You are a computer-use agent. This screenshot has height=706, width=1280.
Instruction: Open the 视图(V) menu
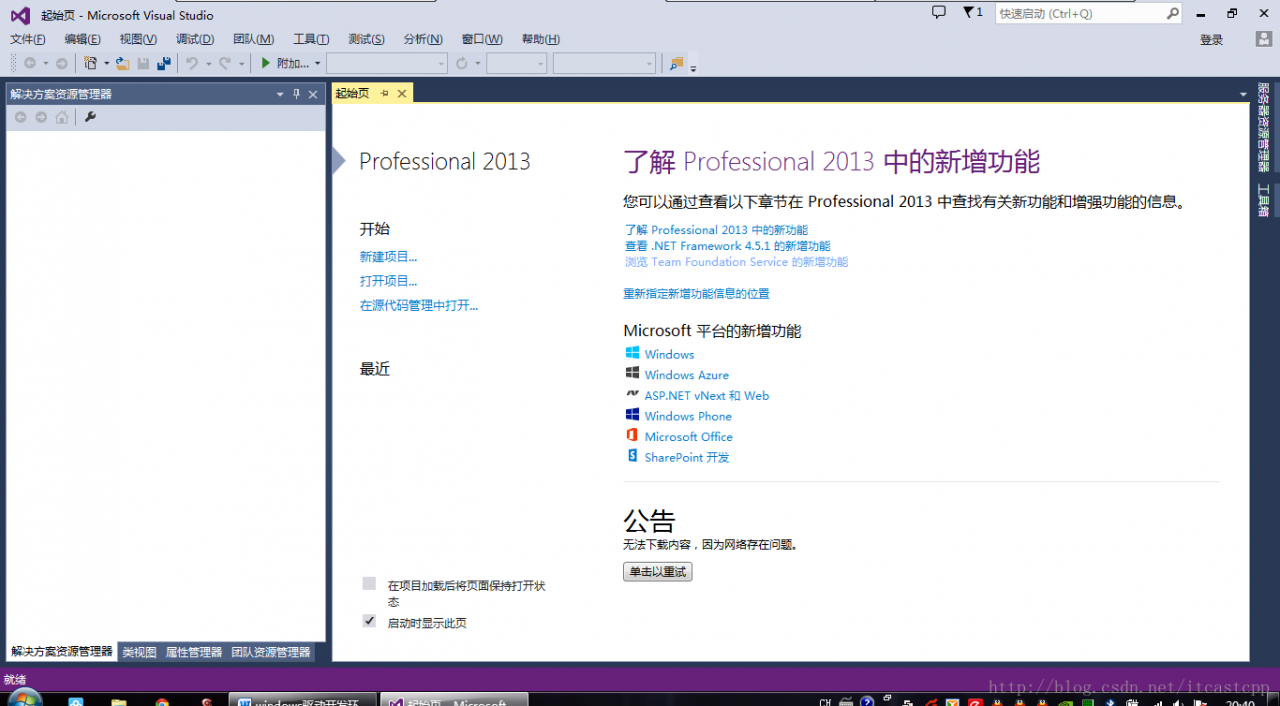(138, 39)
